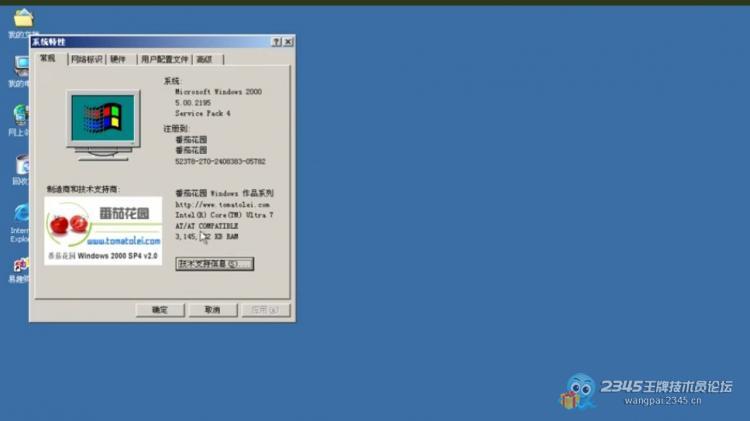
Task: Close the System Properties dialog
Action: click(x=288, y=42)
